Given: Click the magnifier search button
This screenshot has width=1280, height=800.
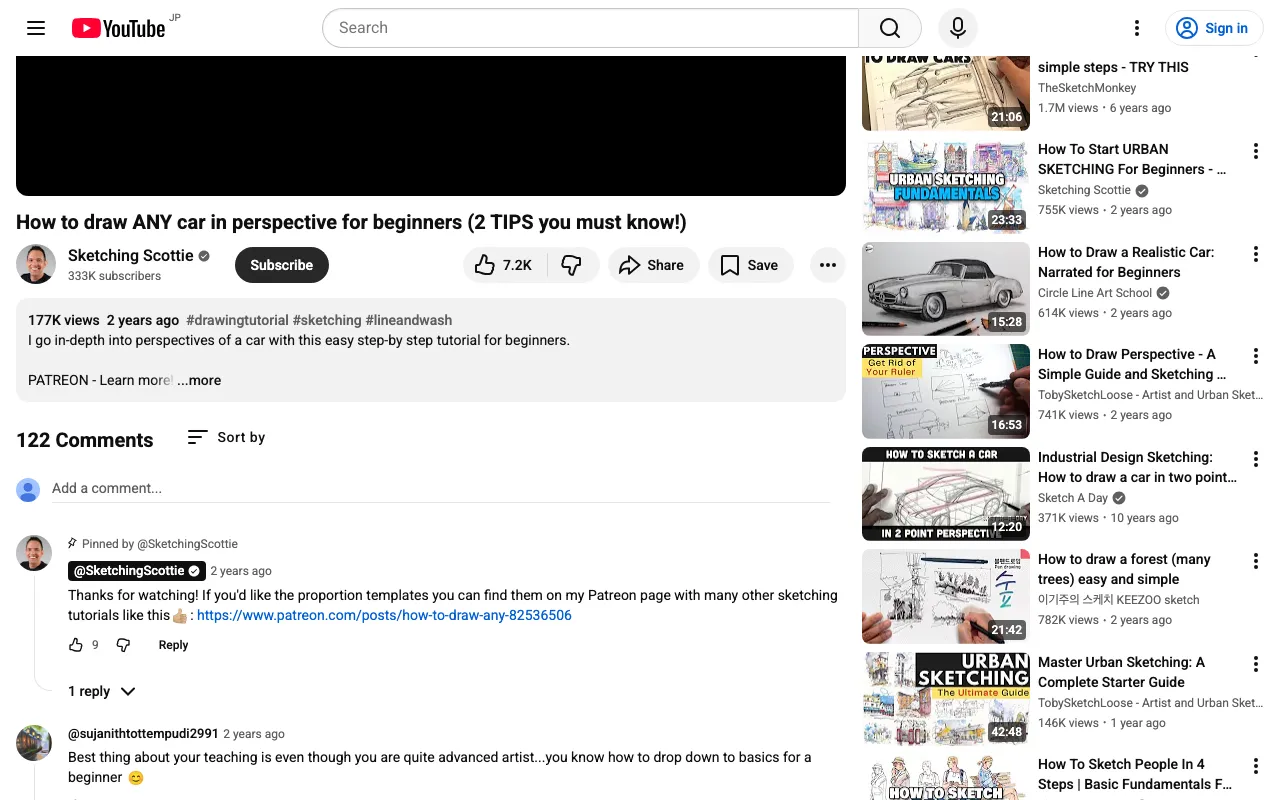Looking at the screenshot, I should 889,28.
